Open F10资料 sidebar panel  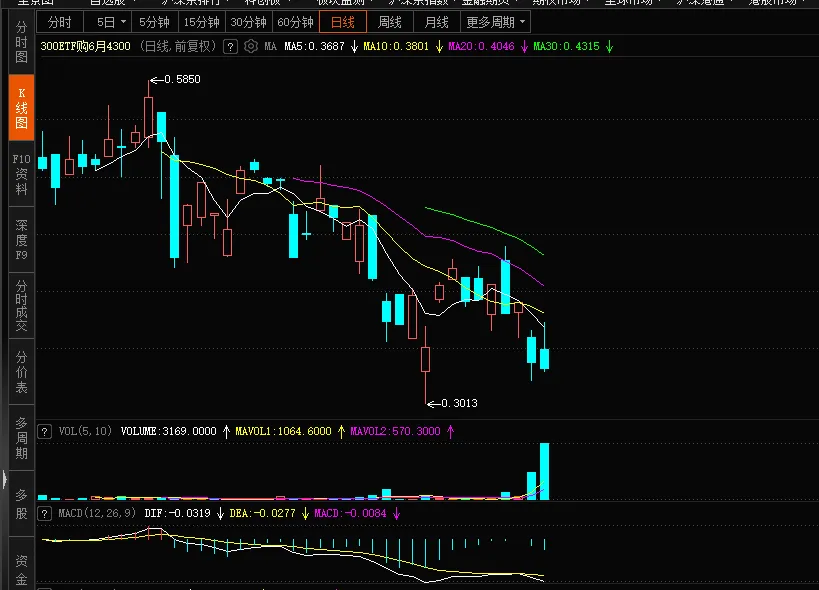click(x=21, y=174)
